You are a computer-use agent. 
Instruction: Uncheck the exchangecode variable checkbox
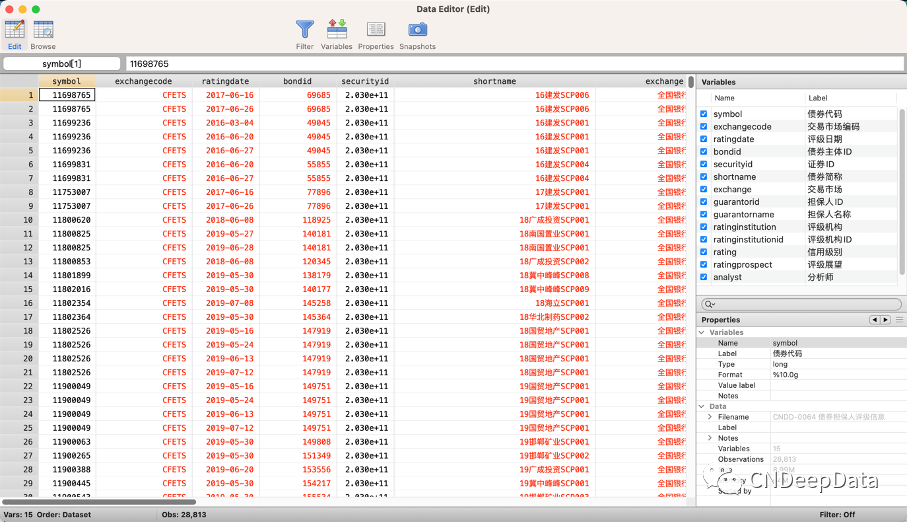[704, 126]
